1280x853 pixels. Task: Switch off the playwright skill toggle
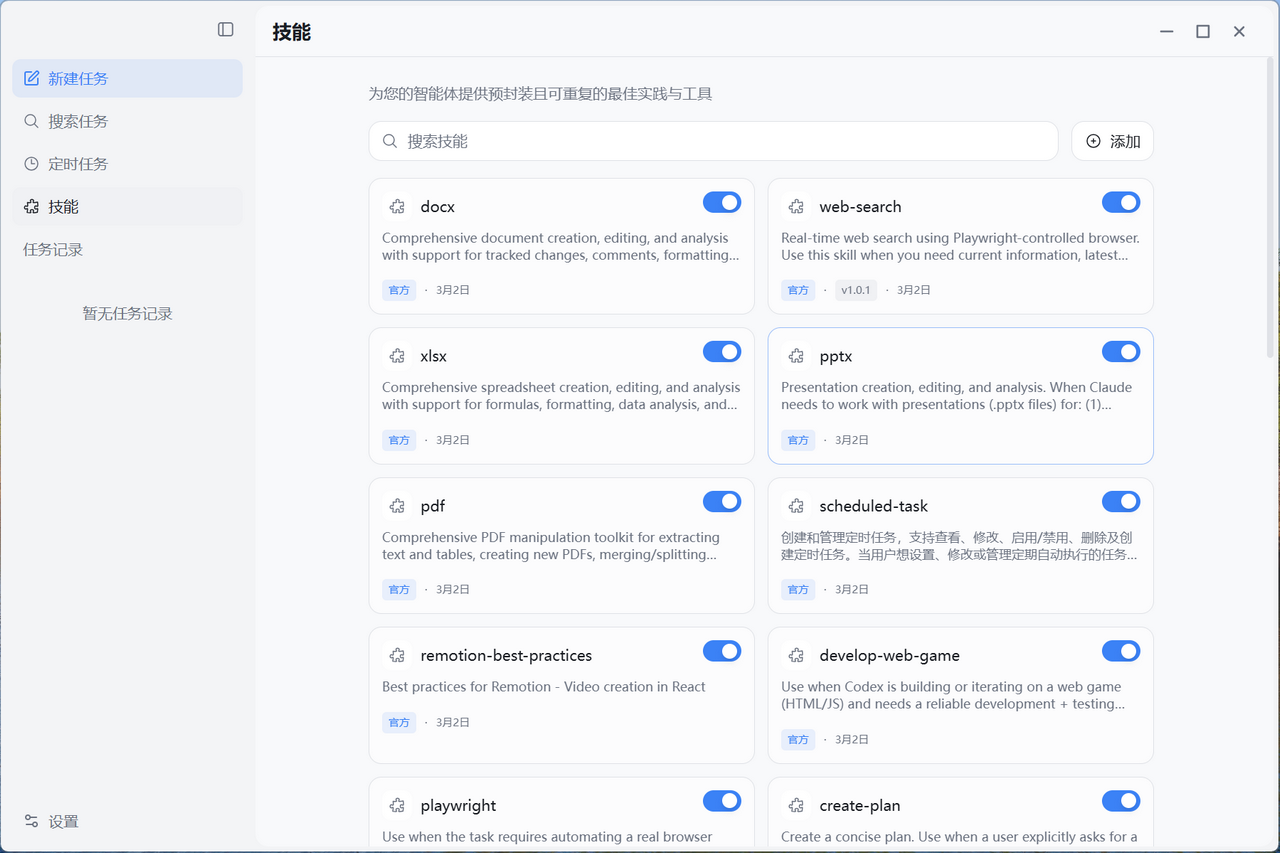722,801
